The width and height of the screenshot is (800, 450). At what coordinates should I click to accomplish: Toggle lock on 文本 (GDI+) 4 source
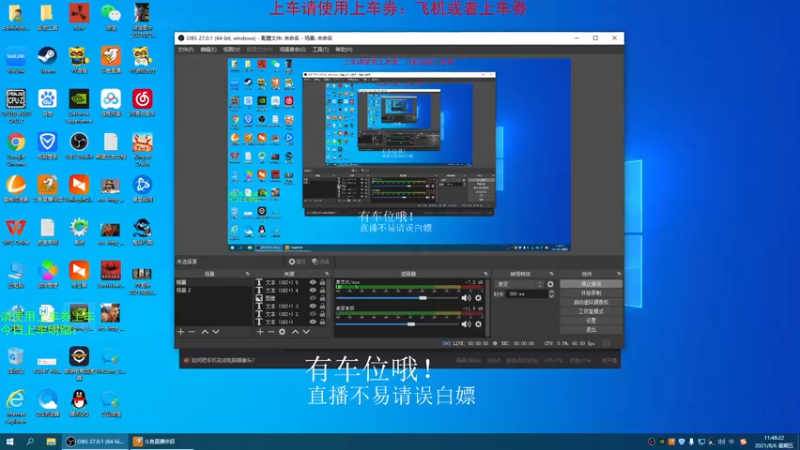(322, 290)
